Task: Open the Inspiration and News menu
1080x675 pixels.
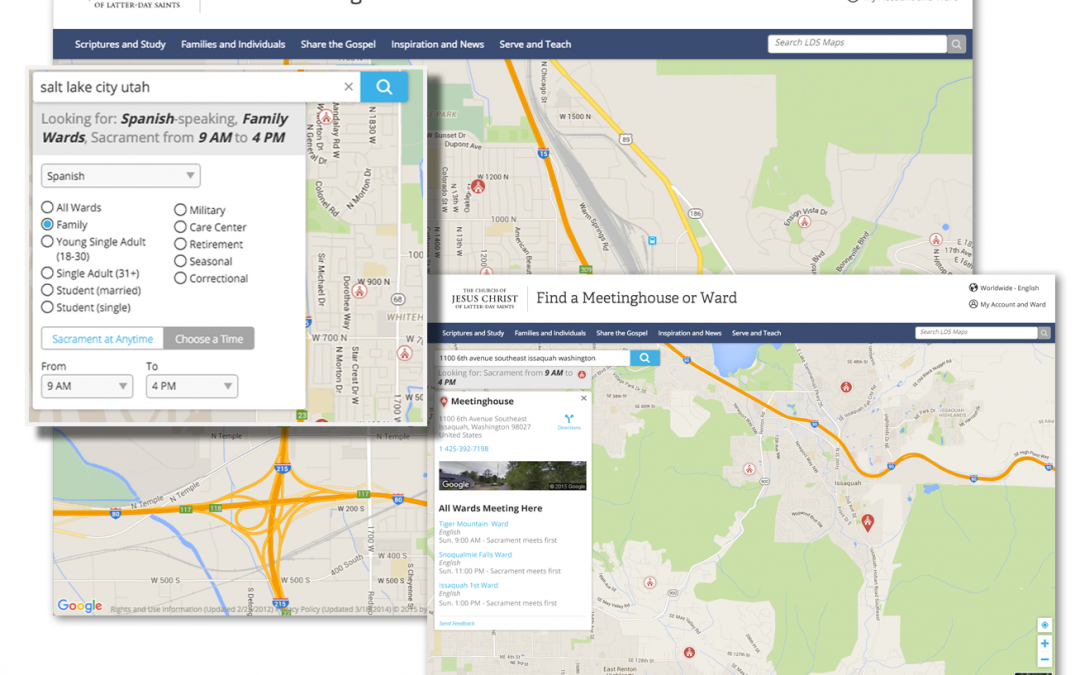Action: [x=437, y=44]
